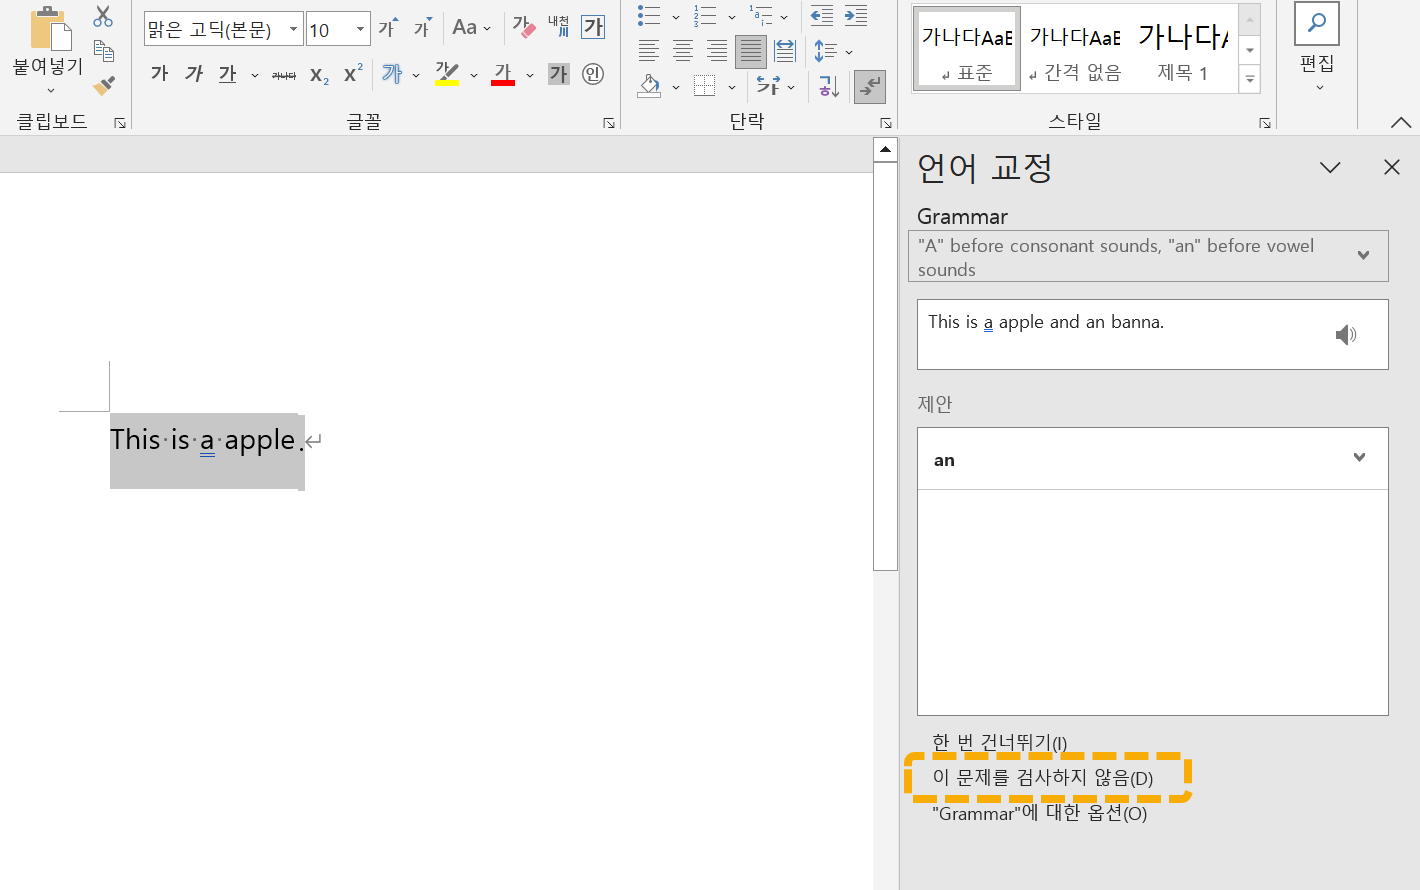Open the font size dropdown
Viewport: 1420px width, 890px height.
pyautogui.click(x=359, y=28)
